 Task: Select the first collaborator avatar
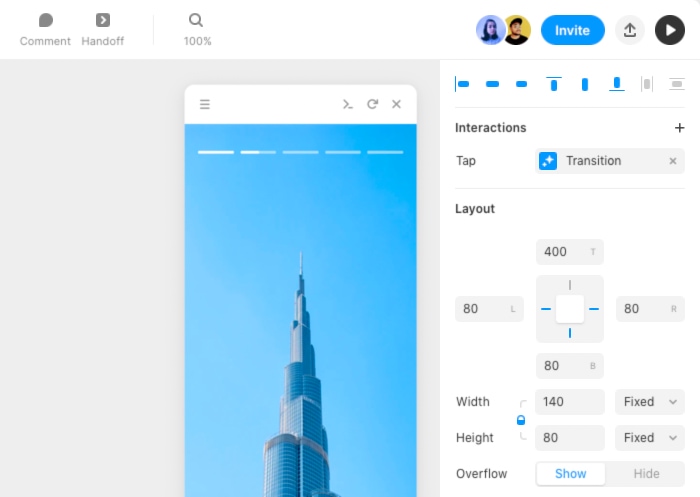pyautogui.click(x=491, y=30)
